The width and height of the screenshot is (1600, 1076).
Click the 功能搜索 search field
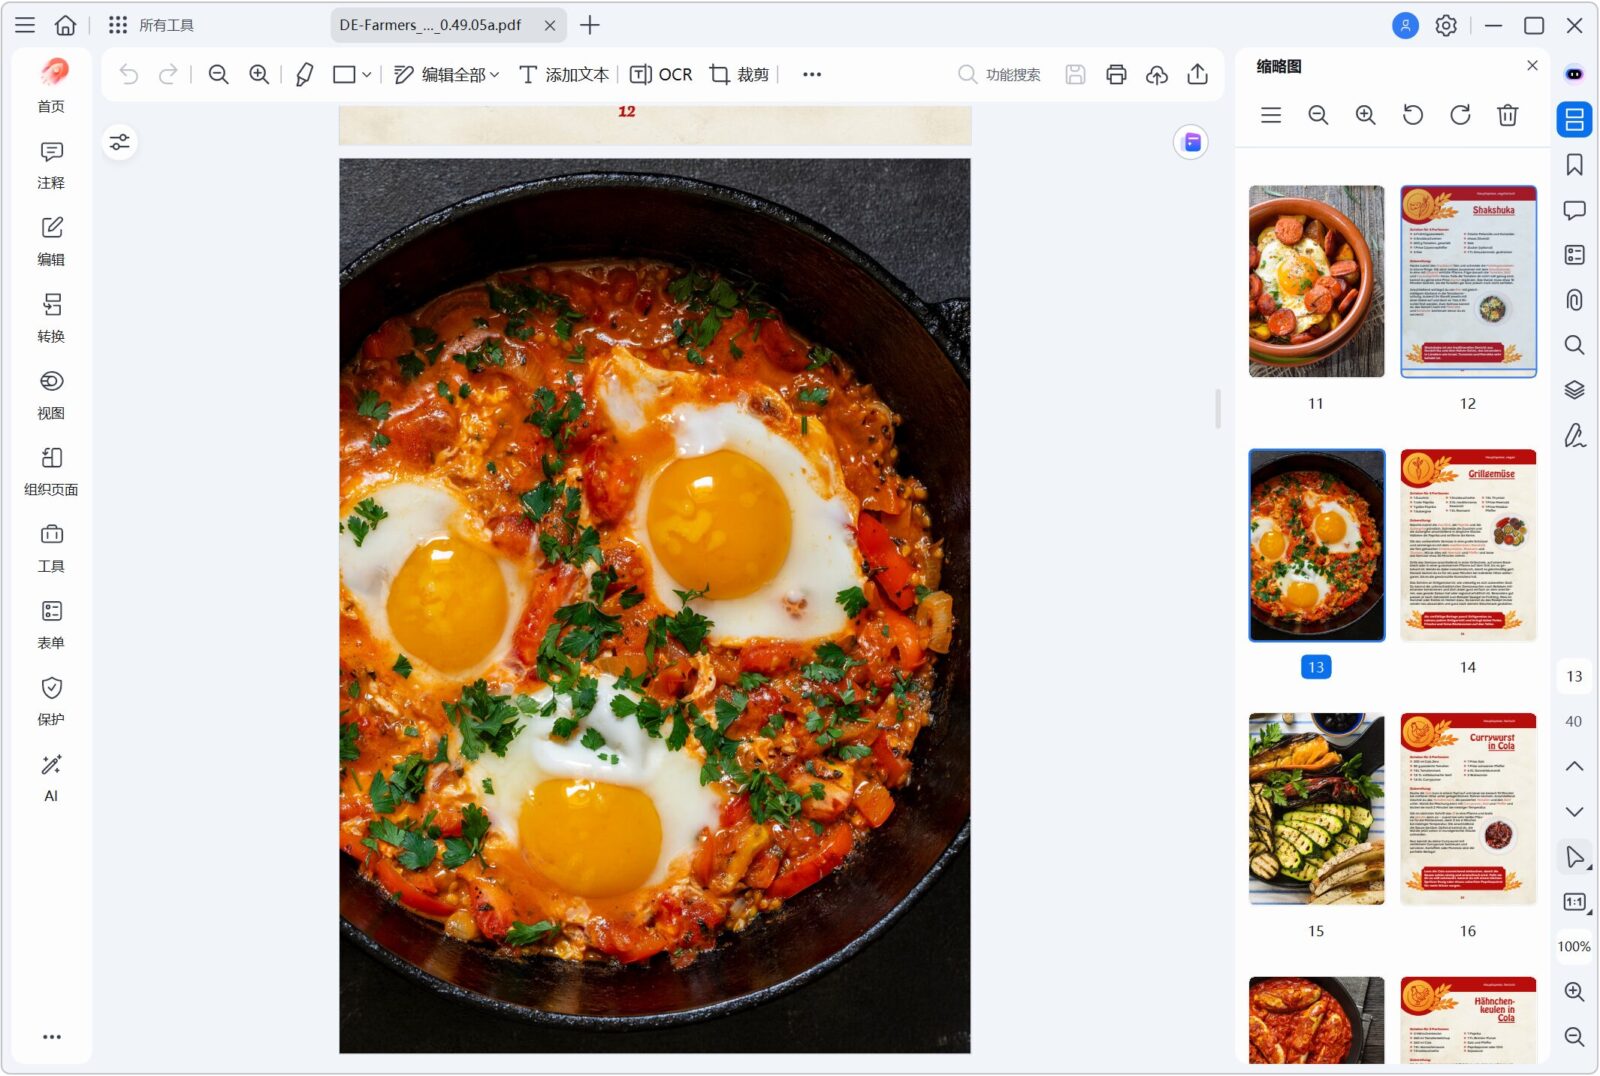point(999,75)
